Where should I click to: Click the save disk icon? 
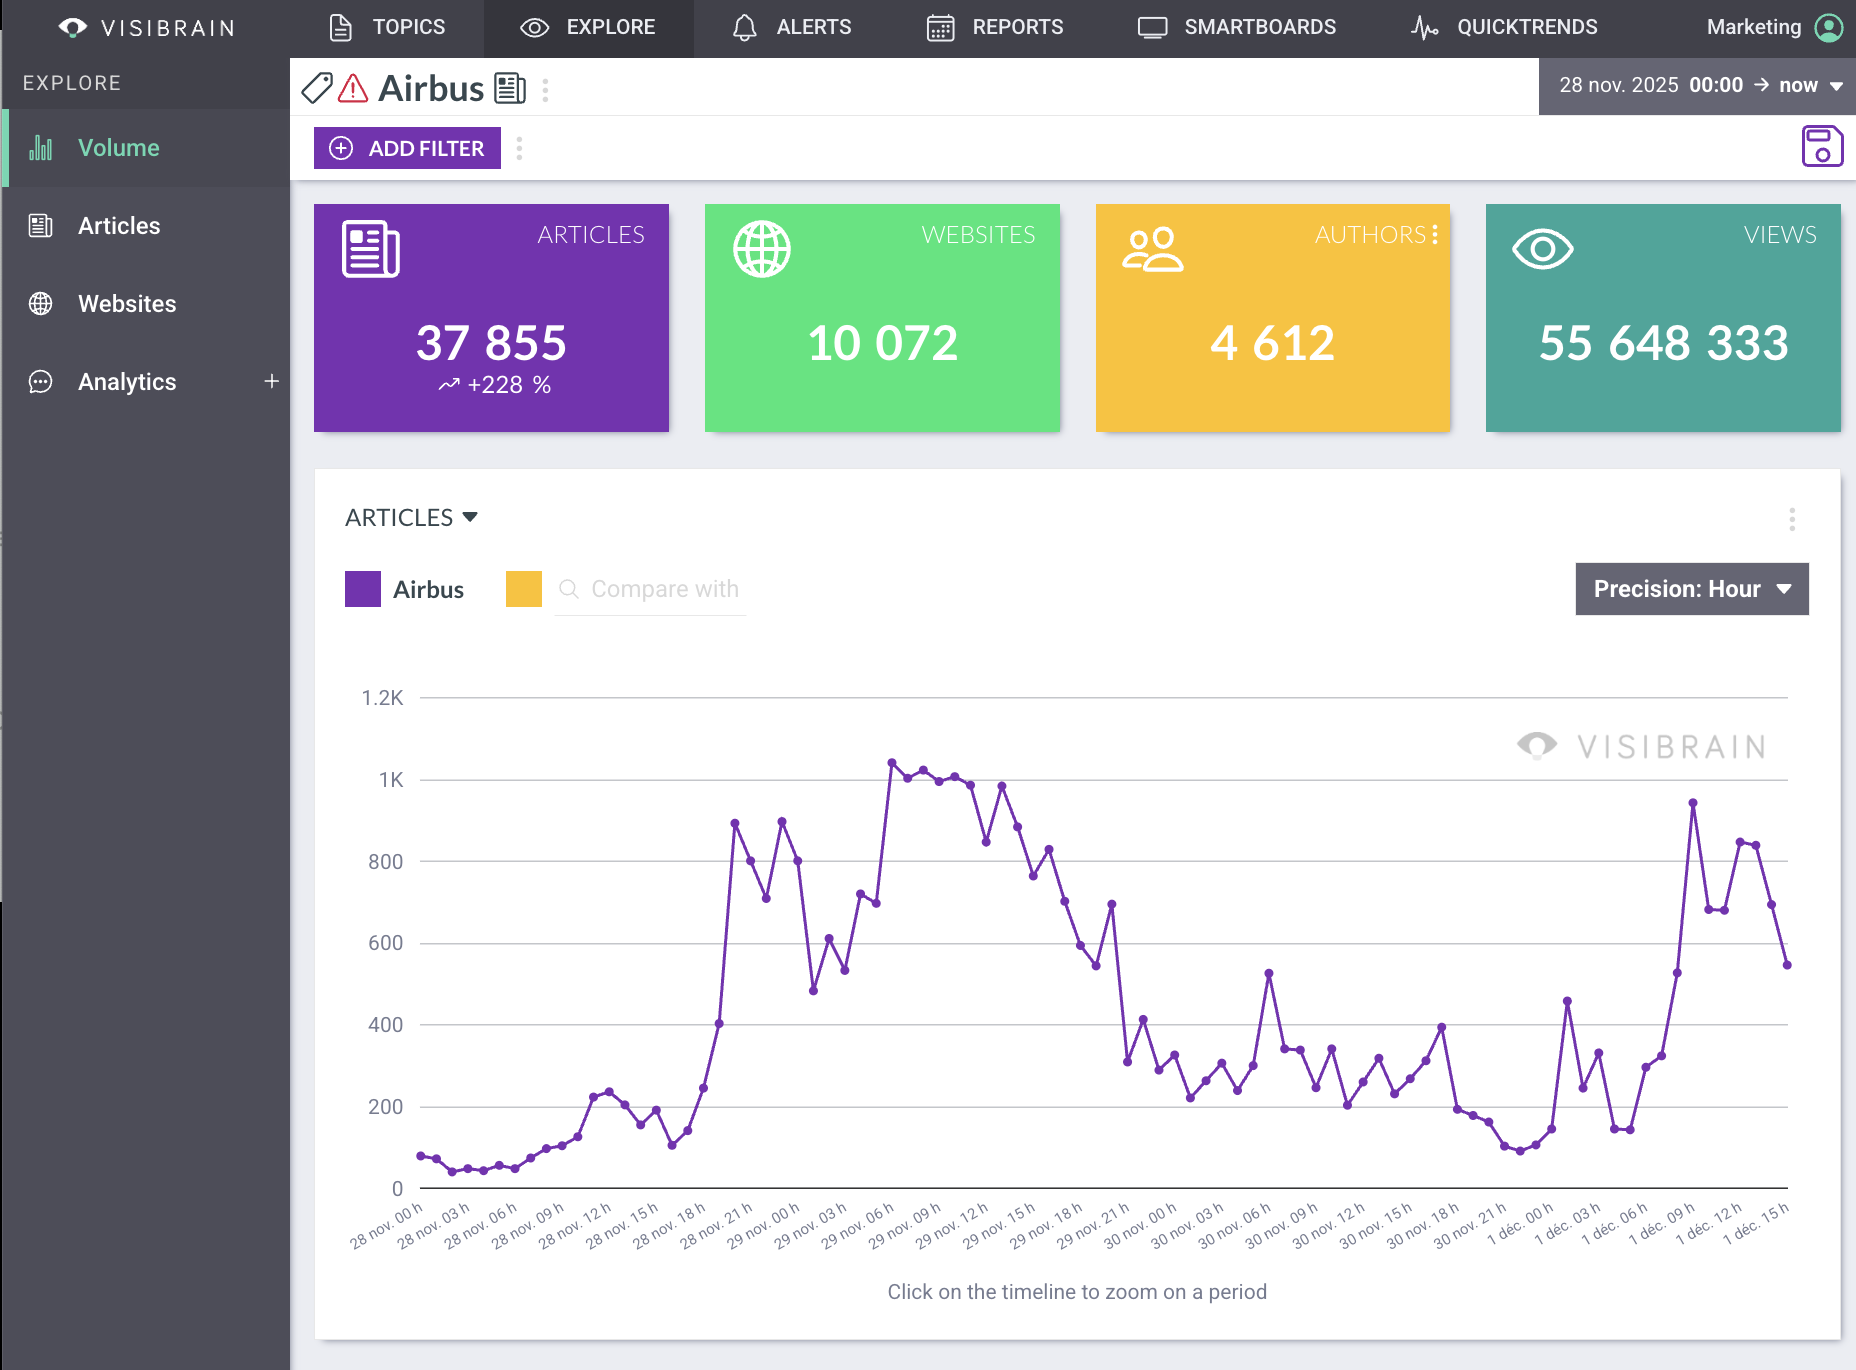pos(1821,147)
